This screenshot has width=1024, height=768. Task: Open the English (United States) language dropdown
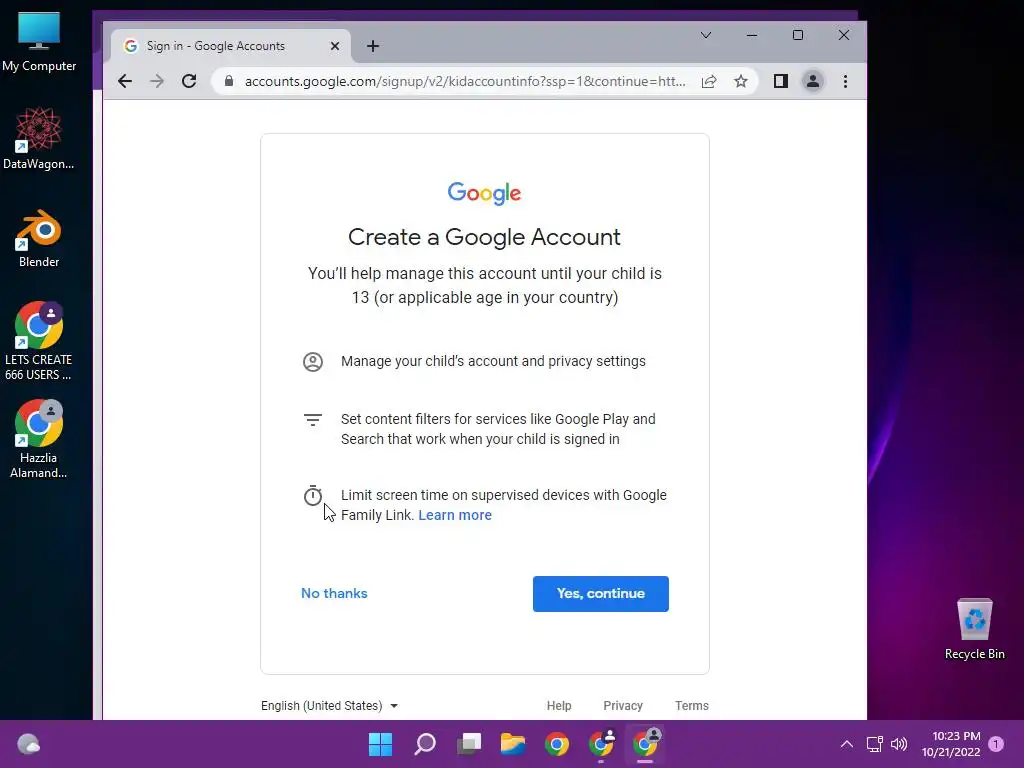pyautogui.click(x=330, y=705)
